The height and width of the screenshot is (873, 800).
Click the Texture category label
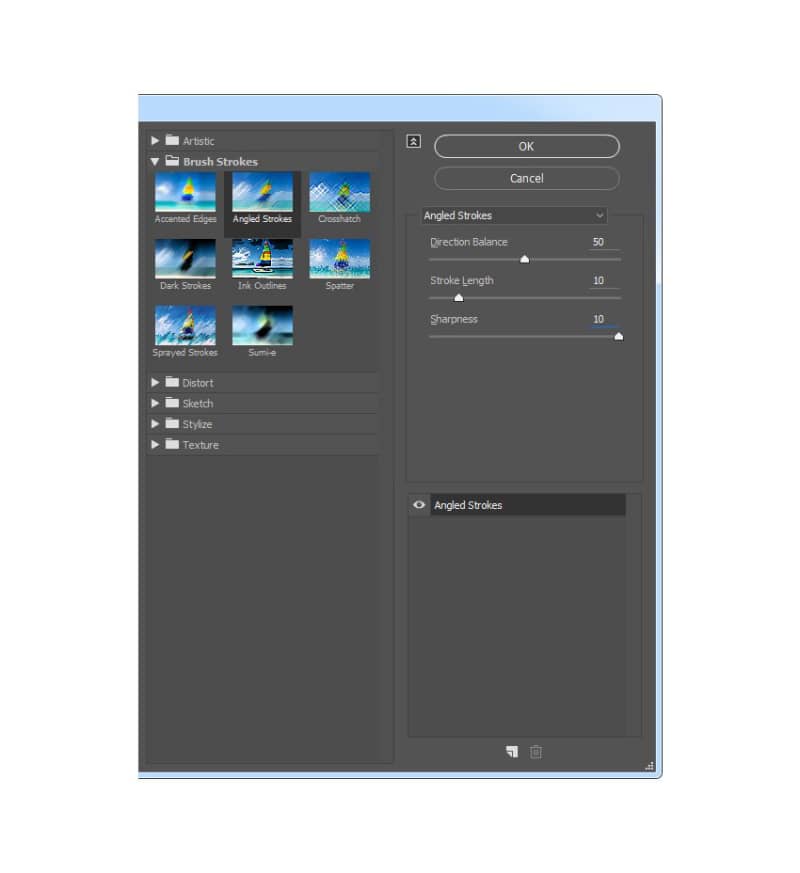click(201, 445)
